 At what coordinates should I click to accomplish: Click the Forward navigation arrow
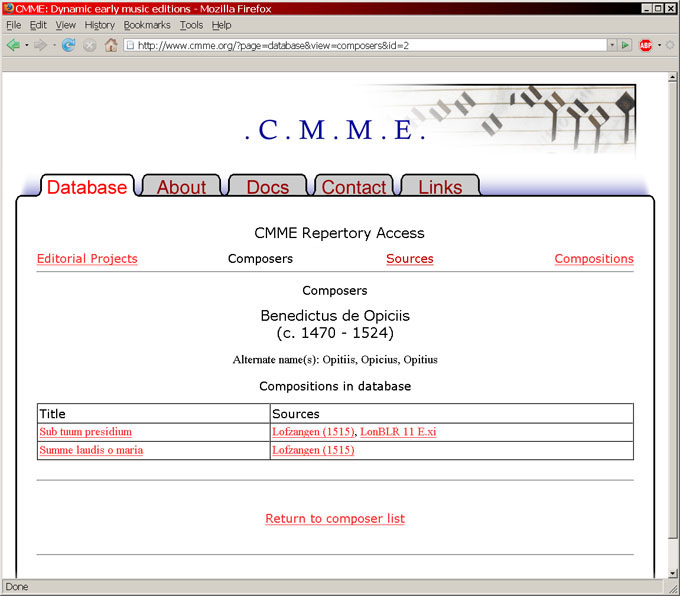point(40,45)
